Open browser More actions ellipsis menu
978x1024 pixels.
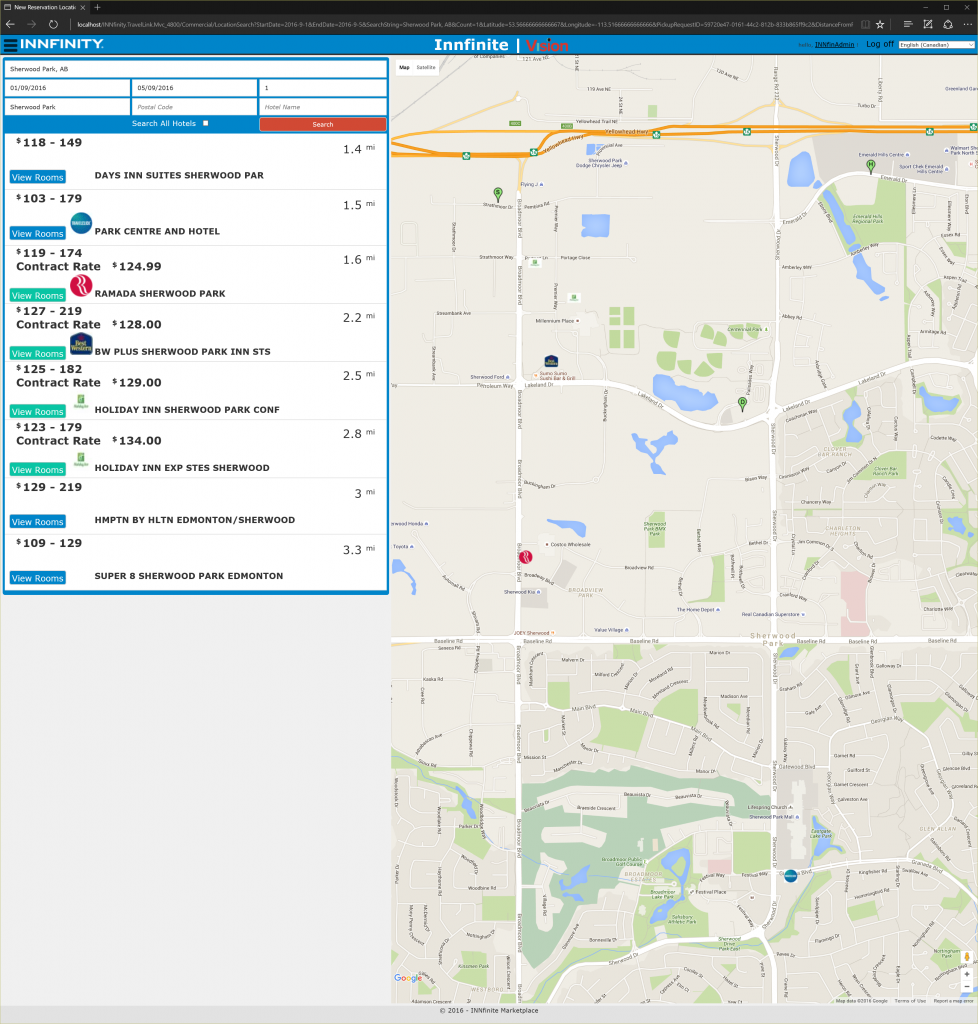[x=968, y=24]
